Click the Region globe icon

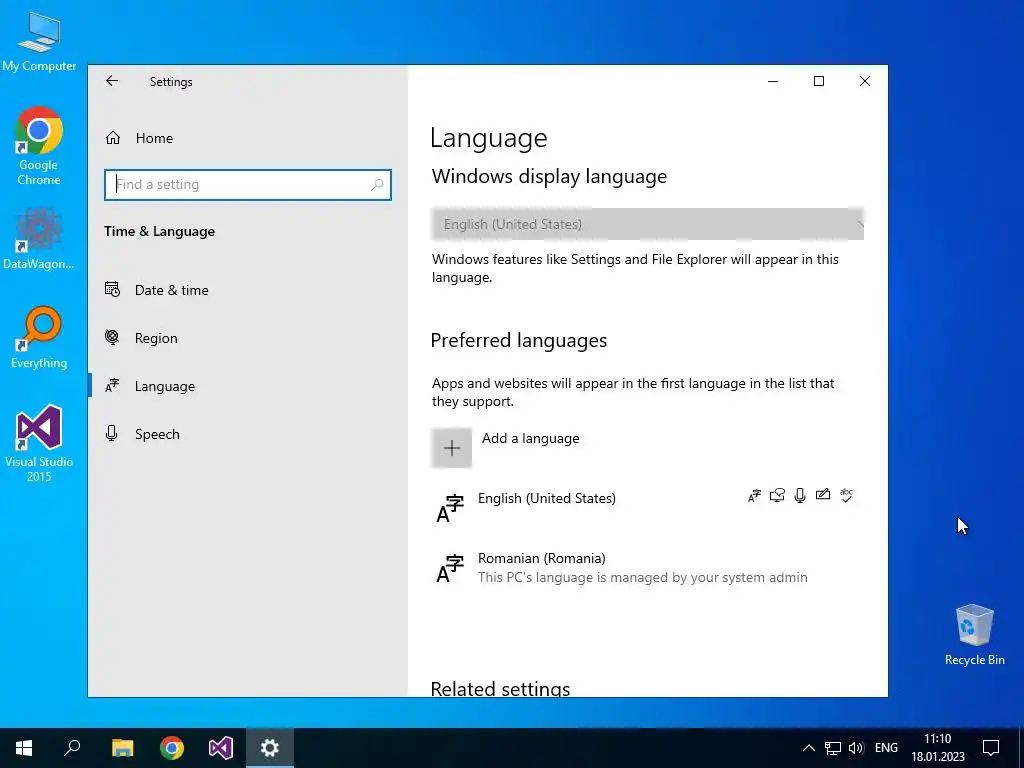coord(112,337)
